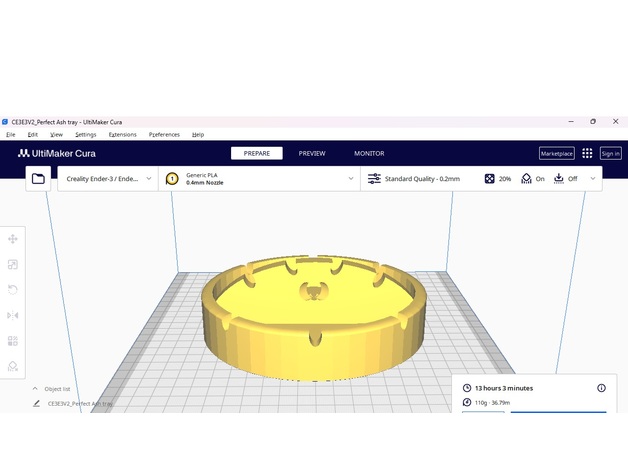Expand print settings panel chevron
The image size is (628, 472).
pyautogui.click(x=593, y=179)
